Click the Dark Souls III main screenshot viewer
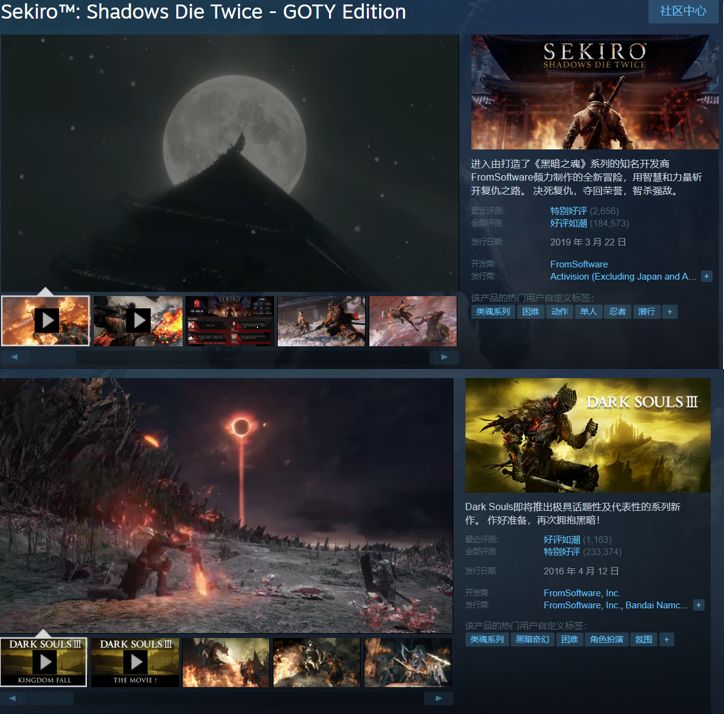724x714 pixels. 226,505
